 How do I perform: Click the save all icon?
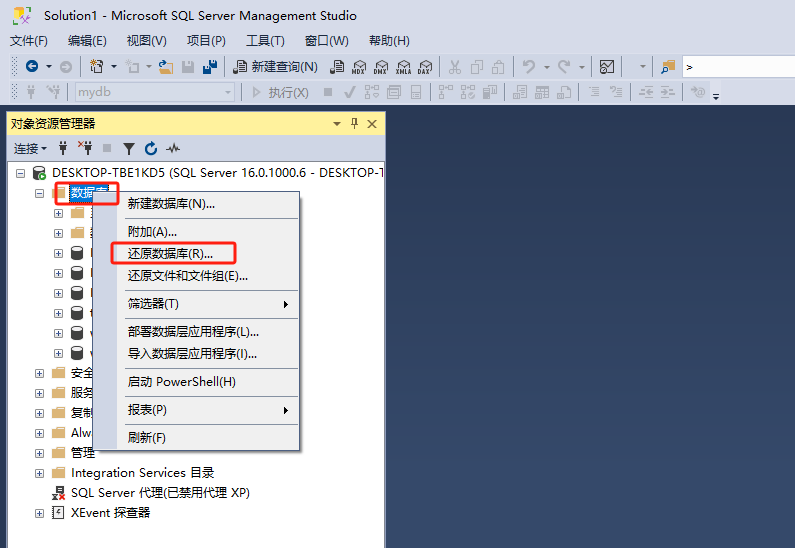[210, 67]
